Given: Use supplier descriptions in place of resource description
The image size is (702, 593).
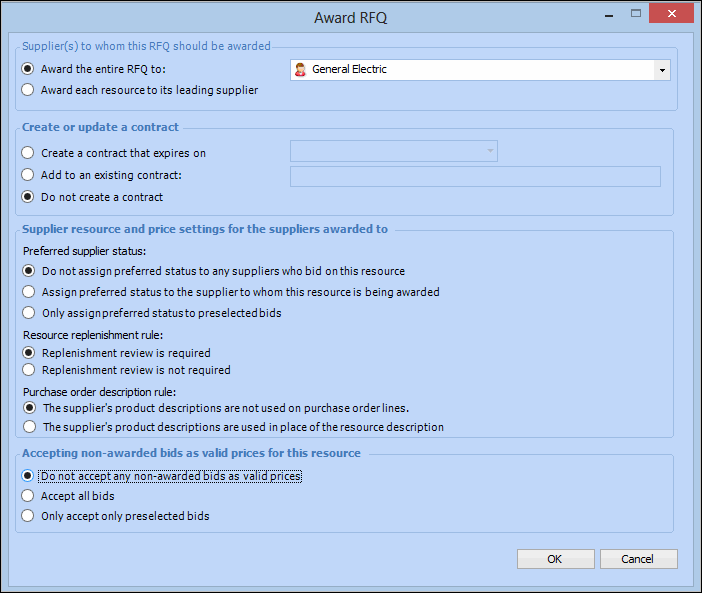Looking at the screenshot, I should pos(28,427).
